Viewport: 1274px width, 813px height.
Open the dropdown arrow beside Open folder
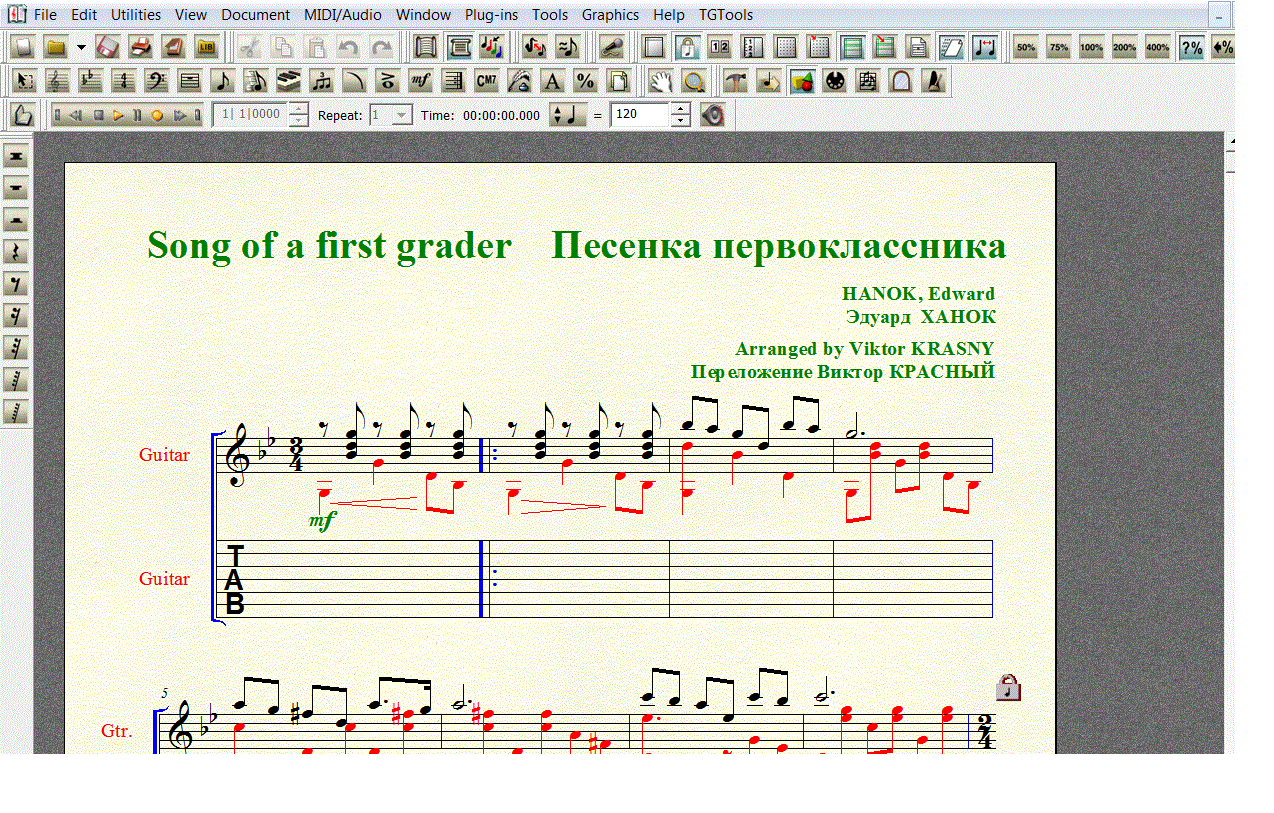tap(80, 47)
